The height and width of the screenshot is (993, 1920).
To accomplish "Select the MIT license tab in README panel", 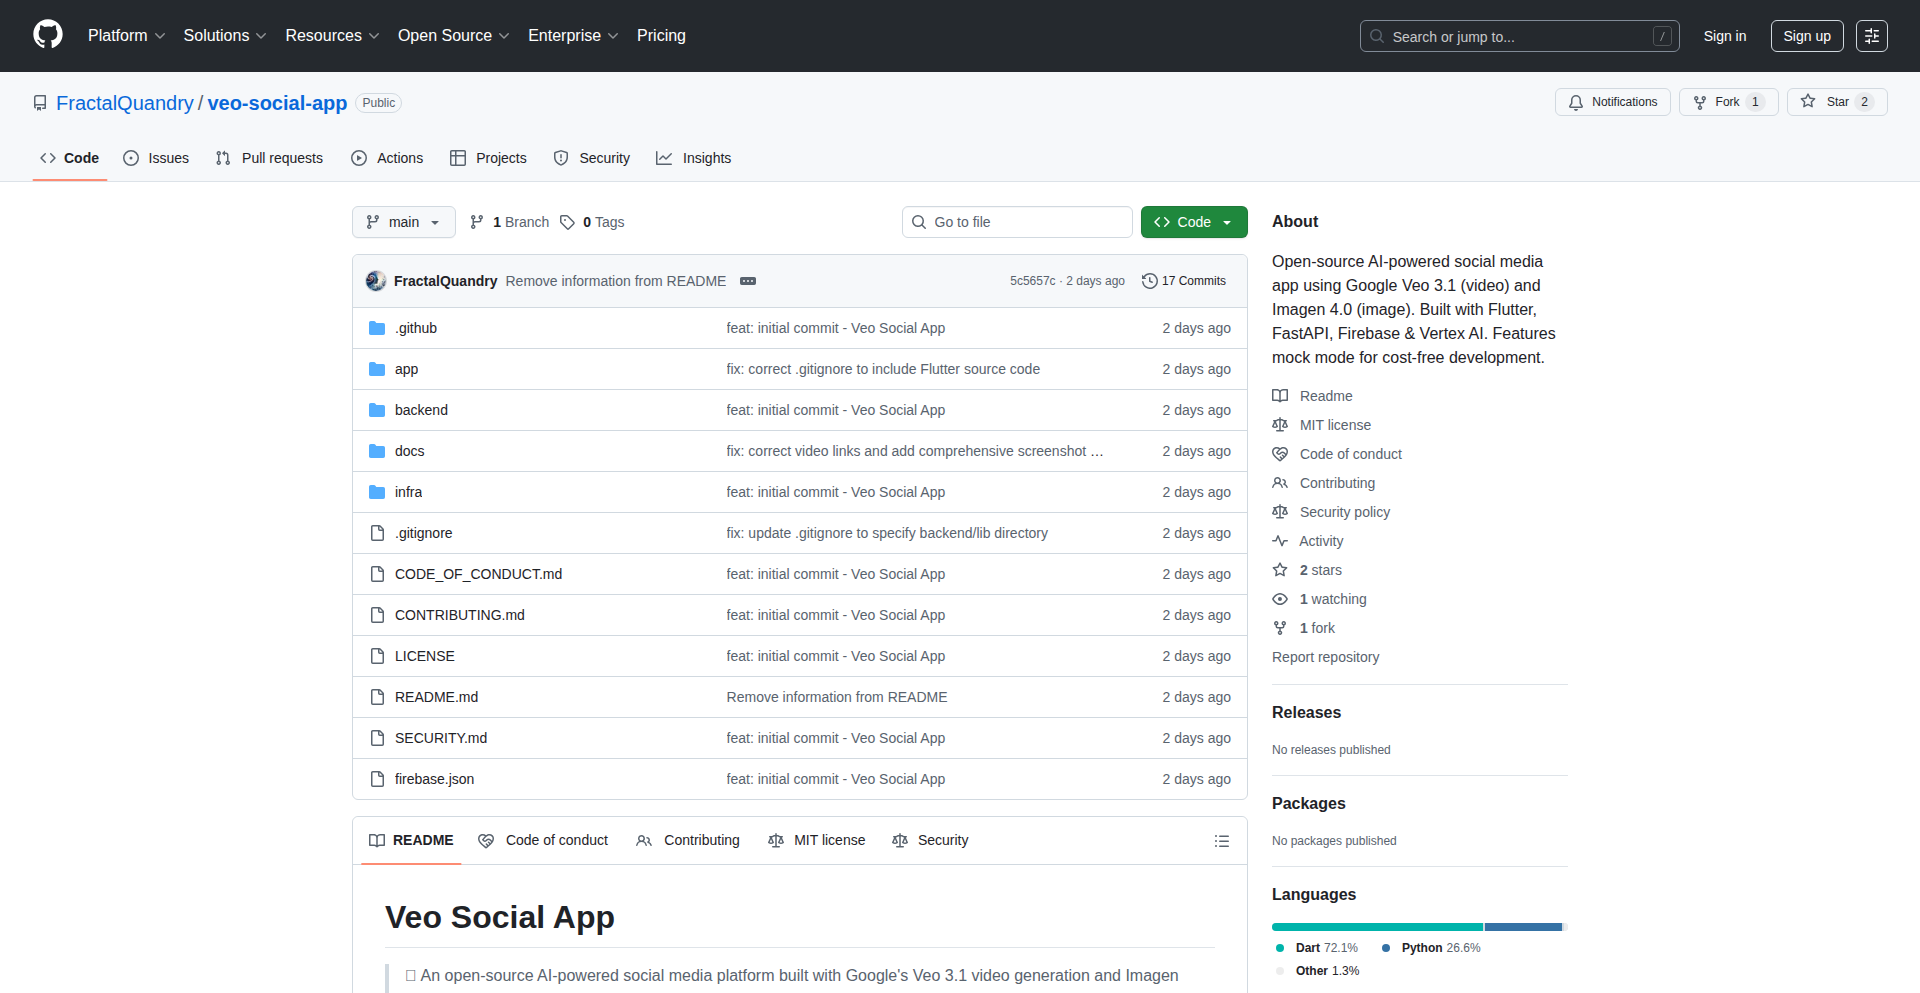I will [817, 840].
